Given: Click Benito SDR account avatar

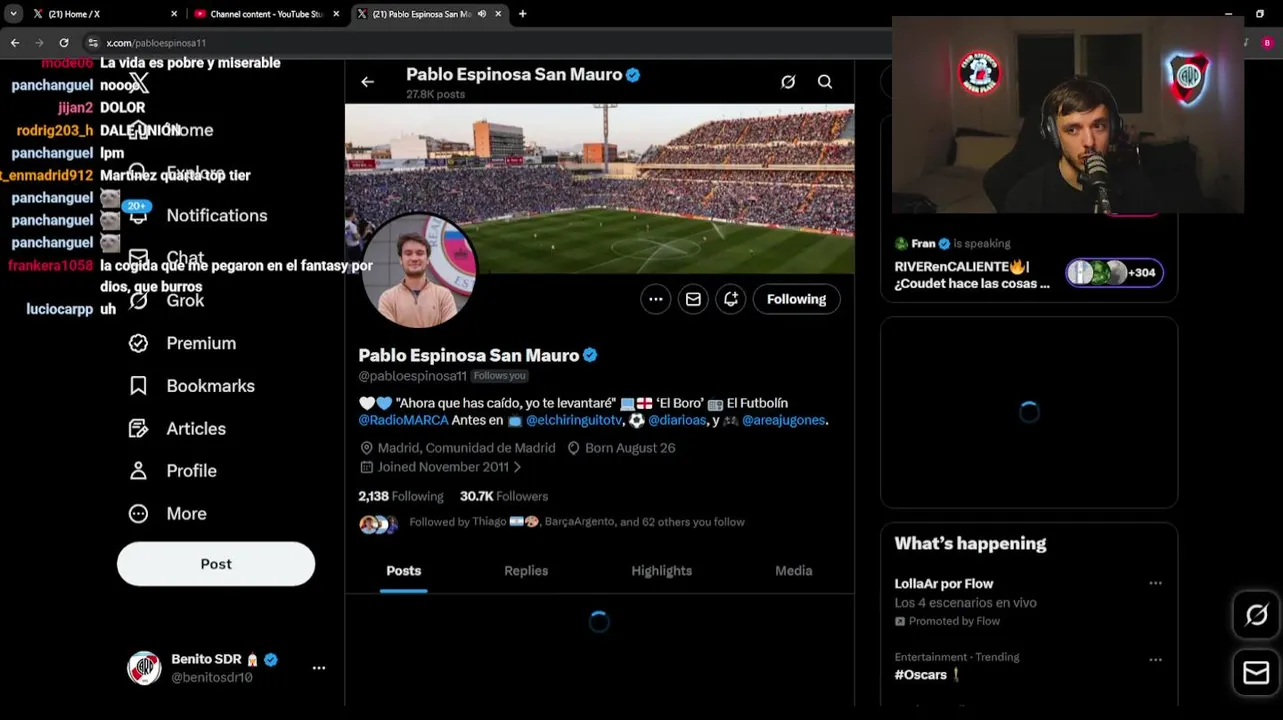Looking at the screenshot, I should pyautogui.click(x=144, y=668).
